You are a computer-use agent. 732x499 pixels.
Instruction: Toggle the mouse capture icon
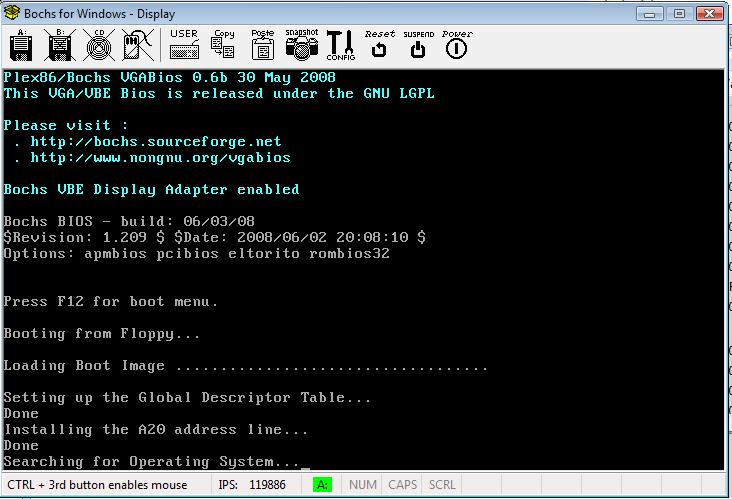click(138, 45)
